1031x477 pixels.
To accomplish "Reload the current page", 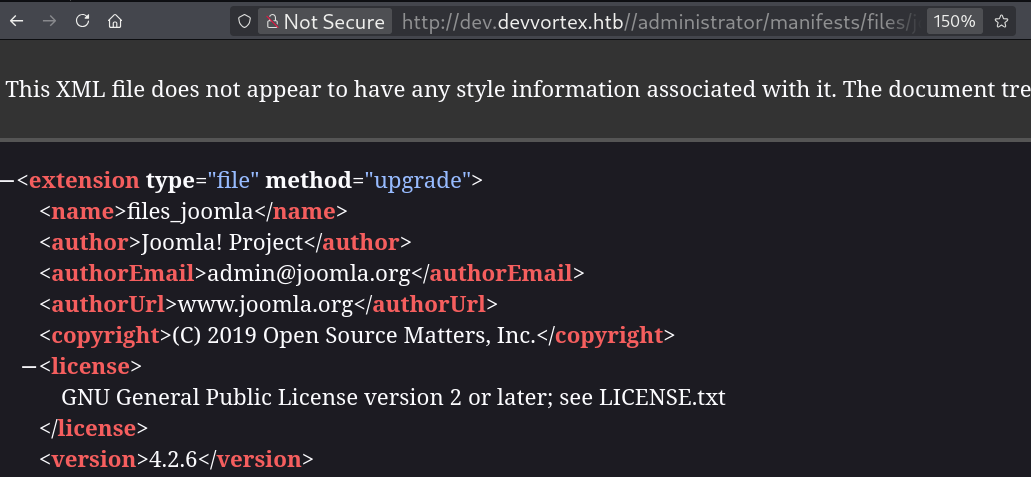I will 82,21.
